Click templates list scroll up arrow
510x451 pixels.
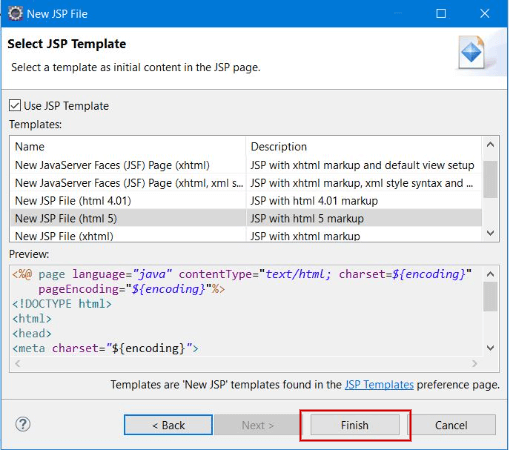490,145
